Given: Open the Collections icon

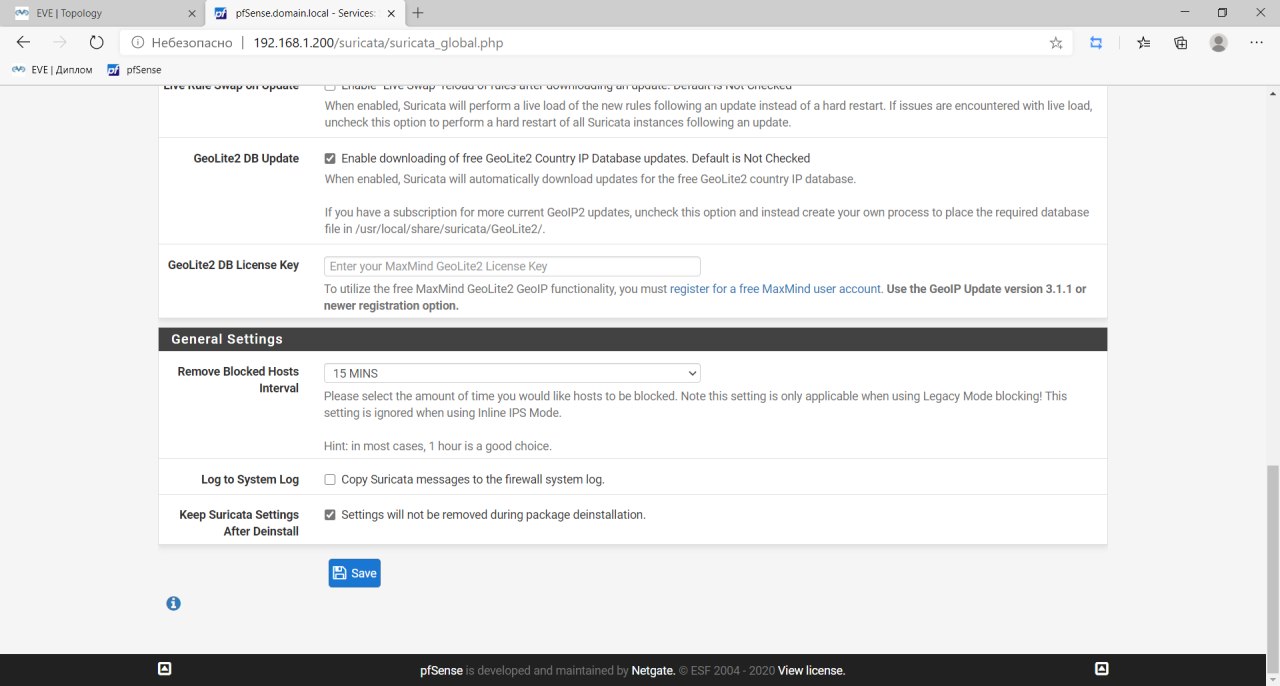Looking at the screenshot, I should click(1181, 43).
